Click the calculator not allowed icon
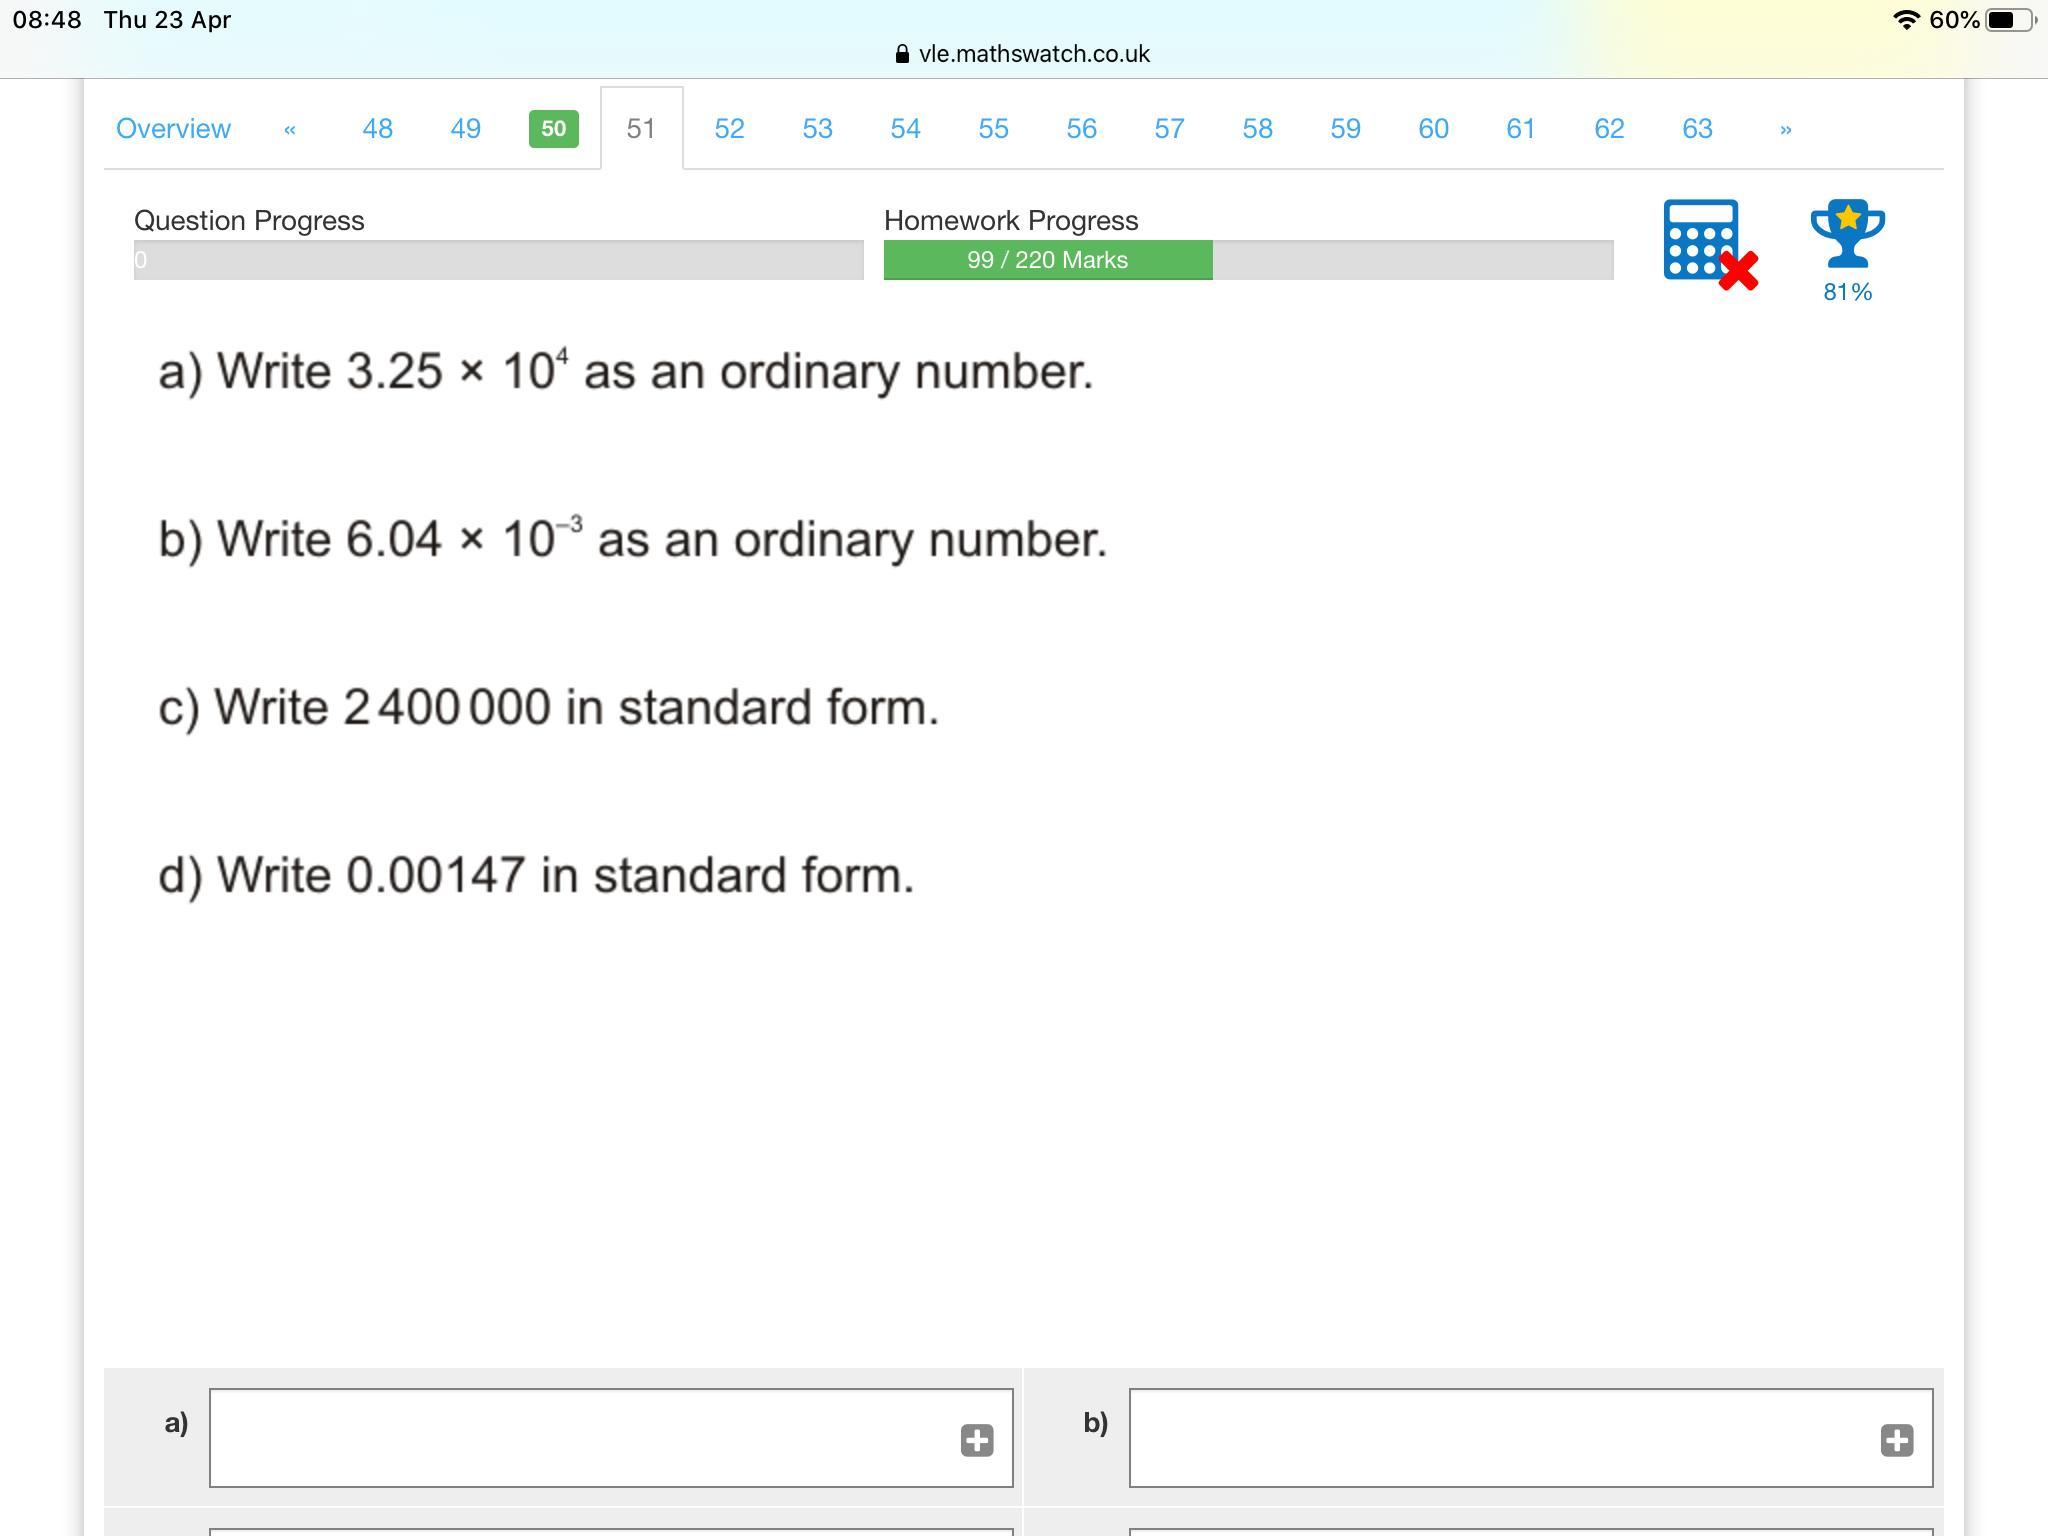2048x1536 pixels. pyautogui.click(x=1709, y=244)
